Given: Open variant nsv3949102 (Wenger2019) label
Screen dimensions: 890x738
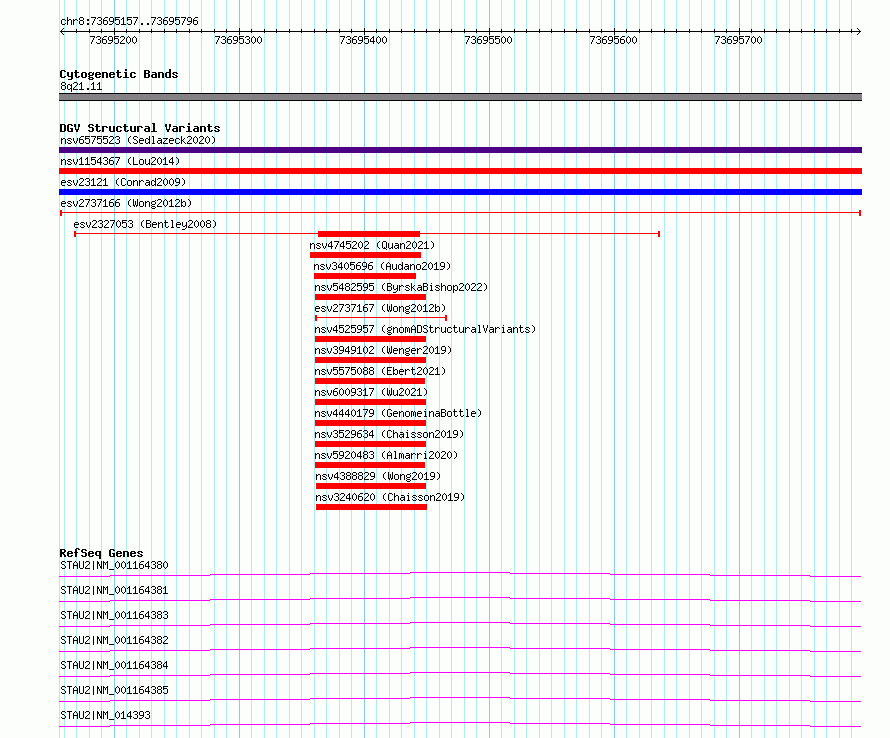Looking at the screenshot, I should pyautogui.click(x=383, y=350).
